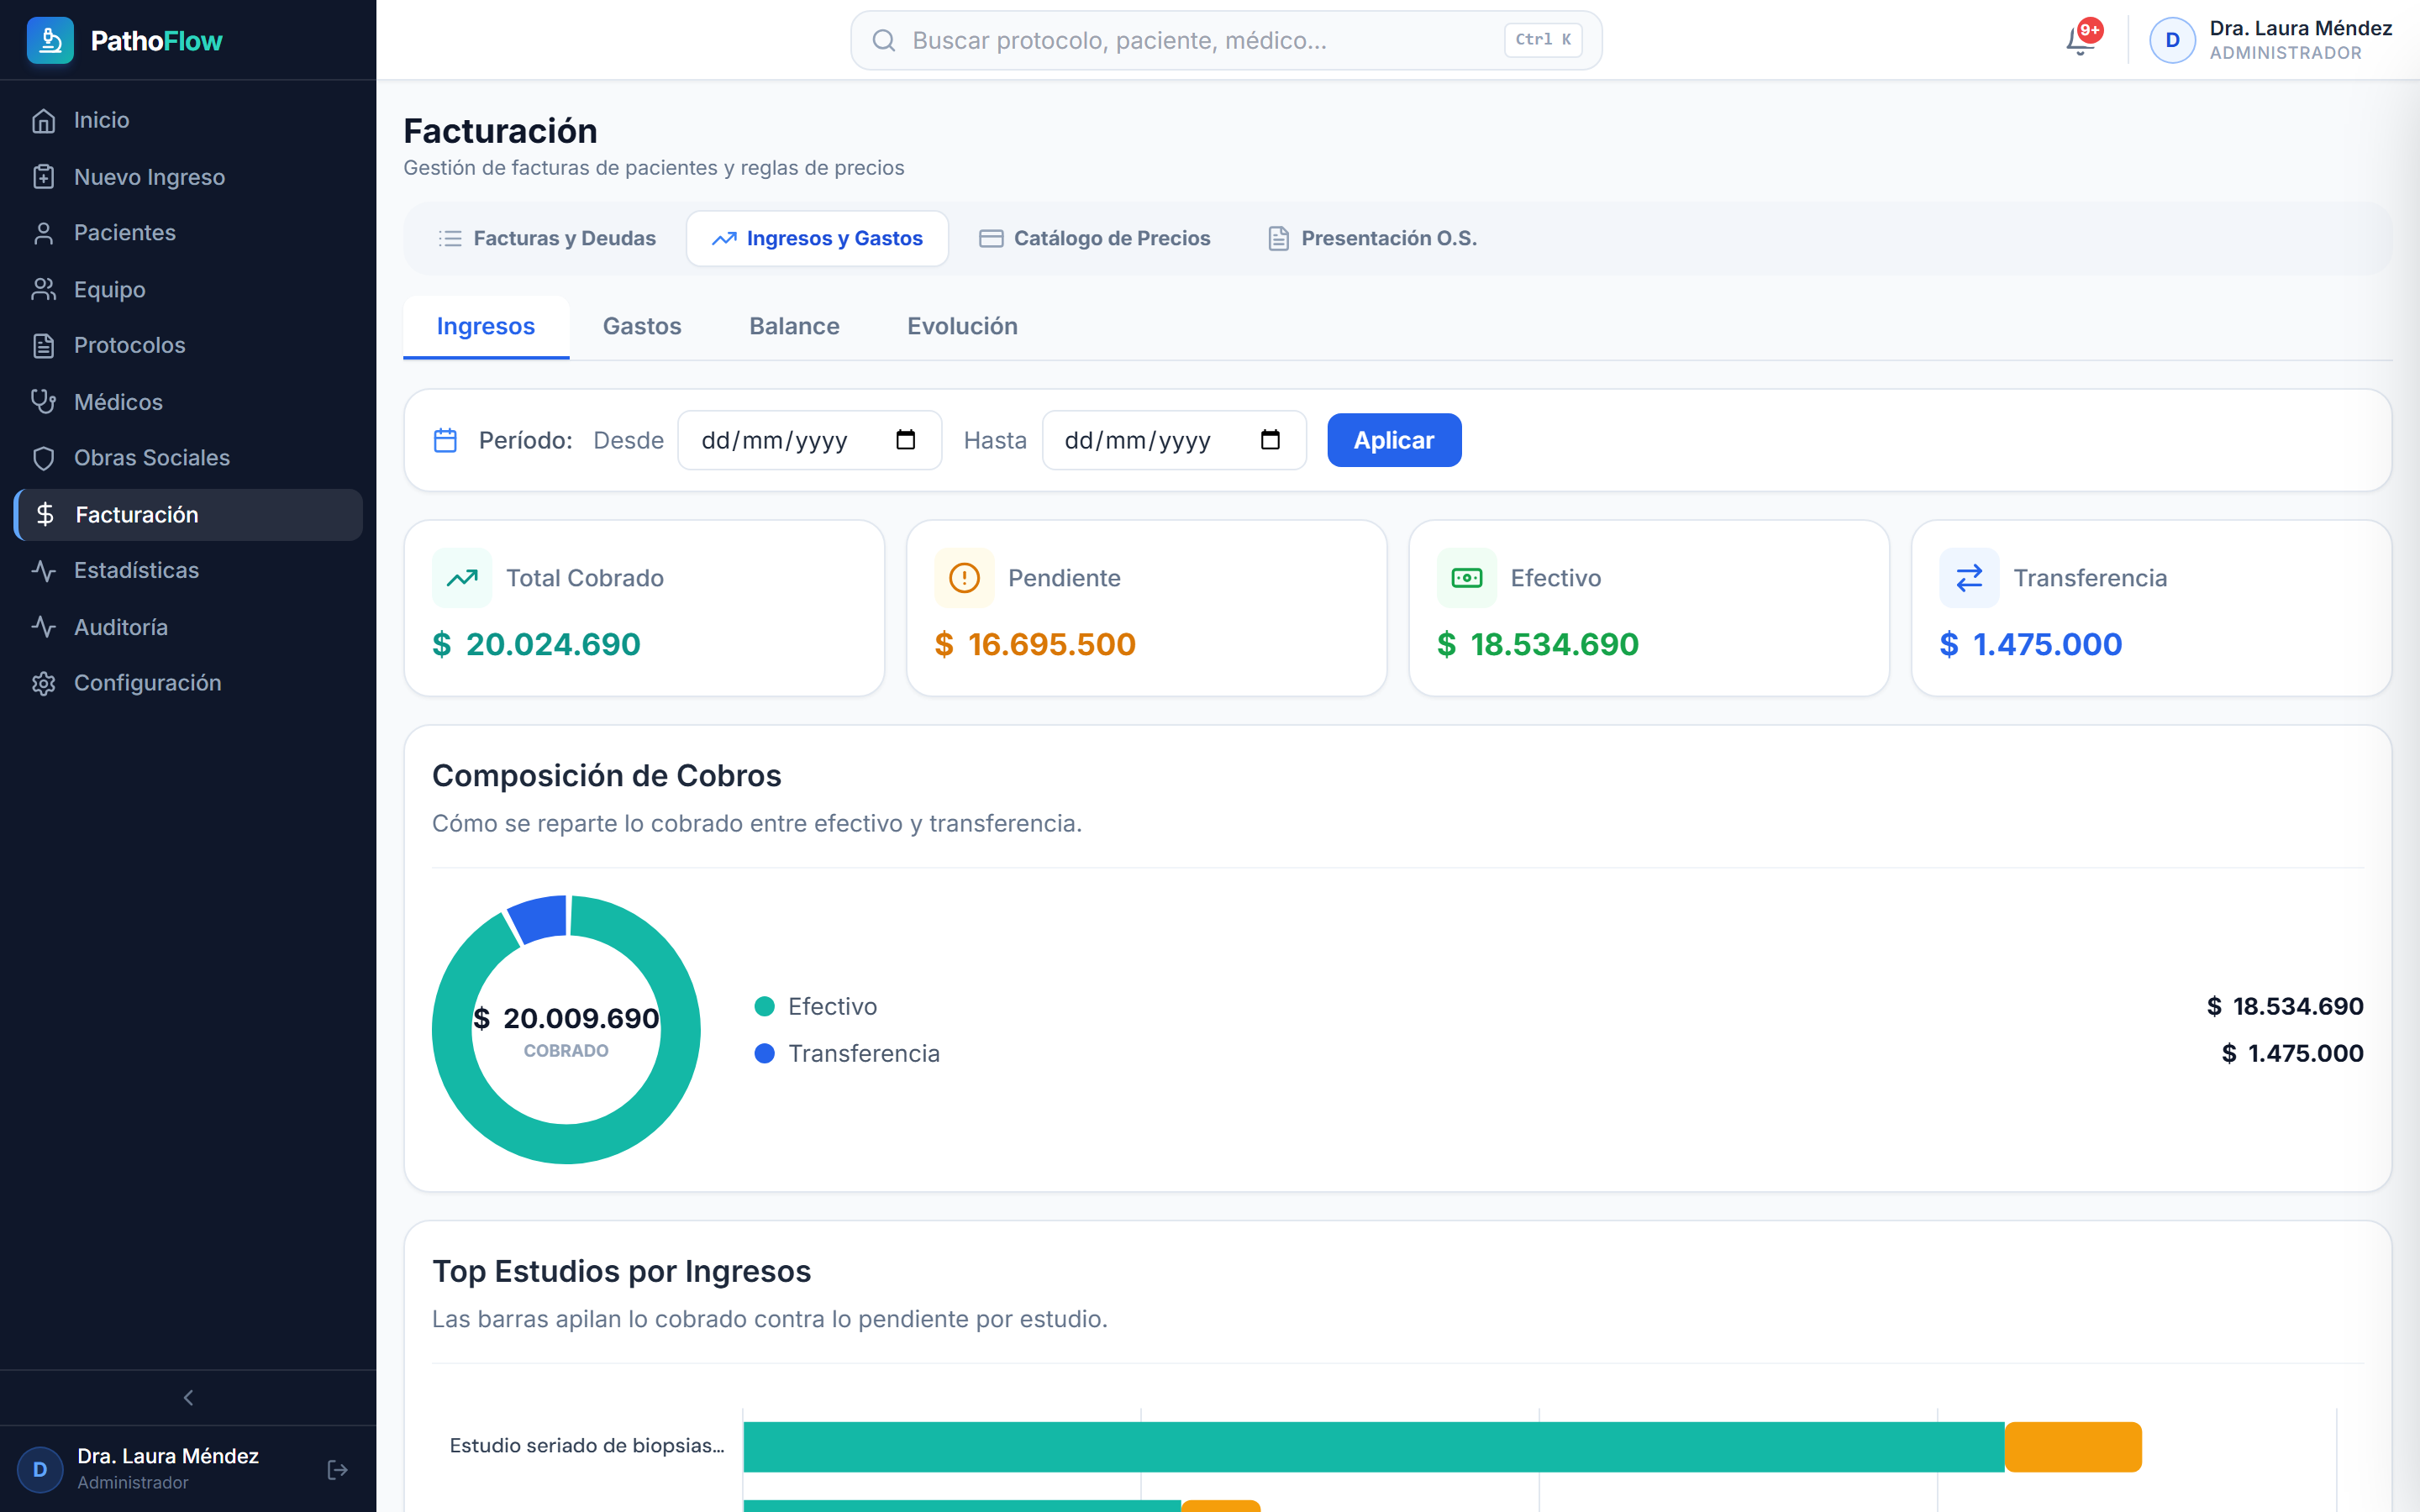Image resolution: width=2420 pixels, height=1512 pixels.
Task: Click the PathoFlow microscope logo icon
Action: (x=50, y=41)
